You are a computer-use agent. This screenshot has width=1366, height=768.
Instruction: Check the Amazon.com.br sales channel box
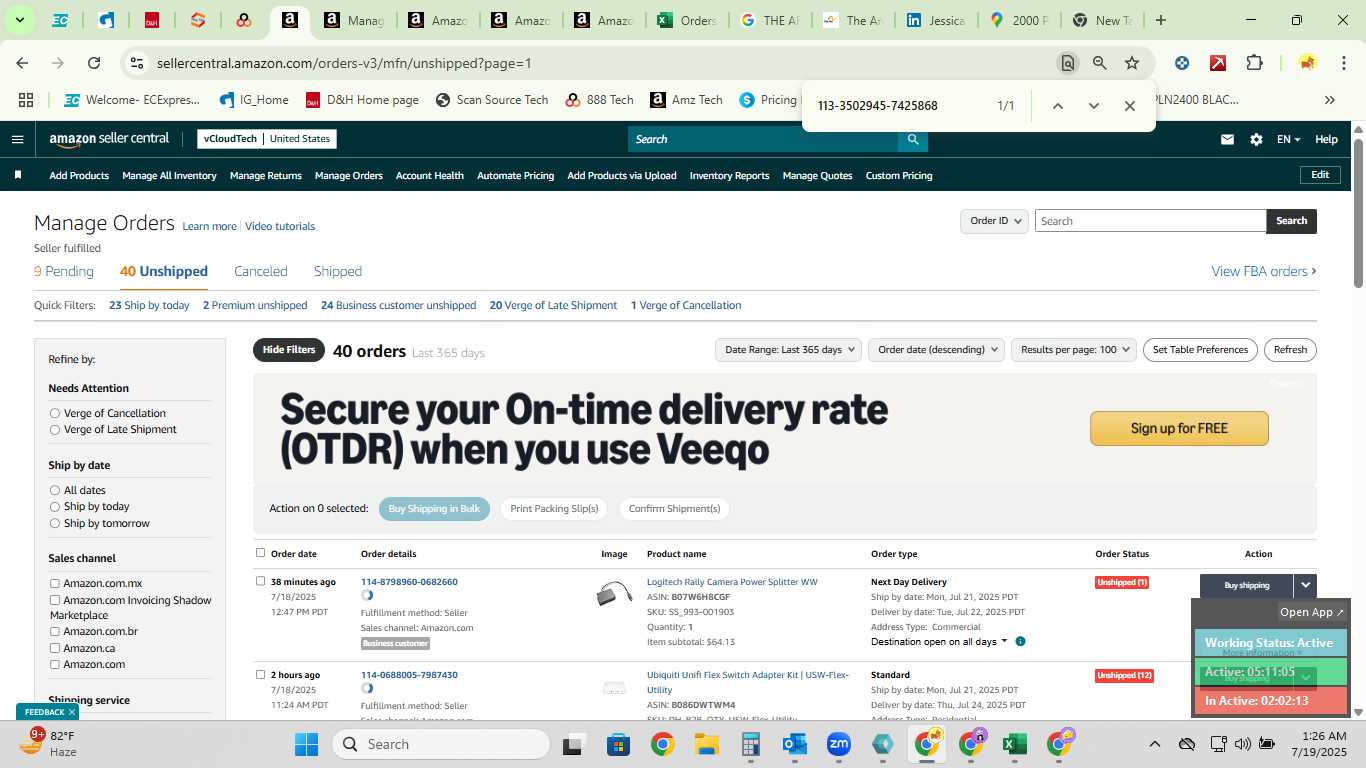point(55,631)
